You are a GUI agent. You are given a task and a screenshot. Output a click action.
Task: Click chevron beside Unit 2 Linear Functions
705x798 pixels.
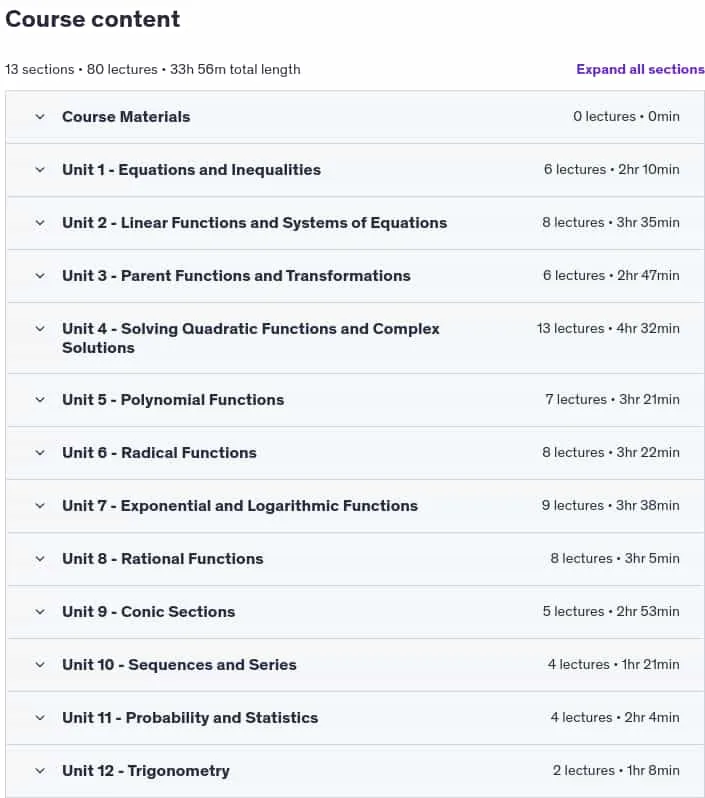pos(40,223)
